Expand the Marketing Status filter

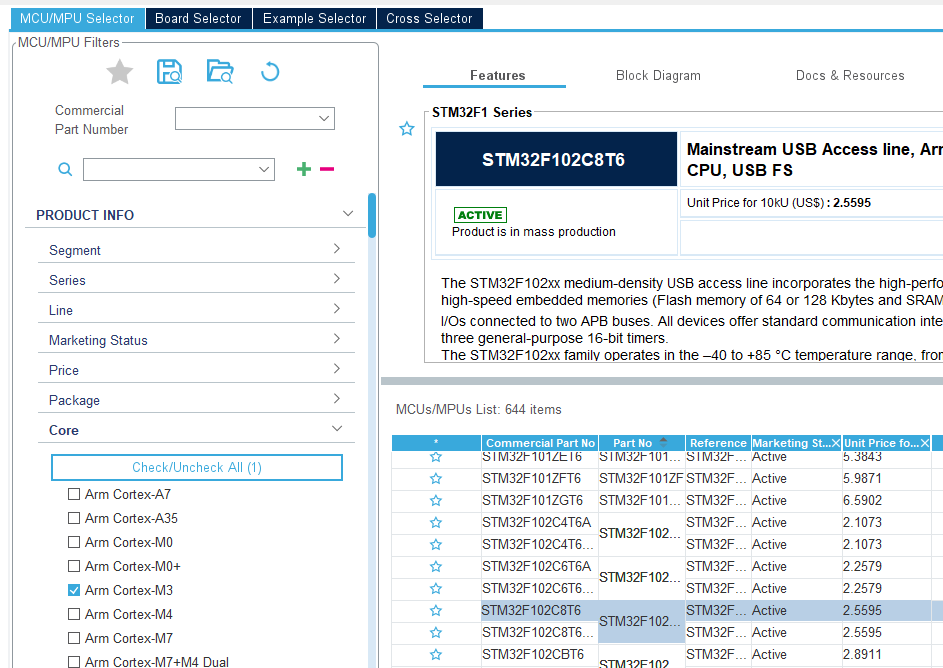pos(337,339)
